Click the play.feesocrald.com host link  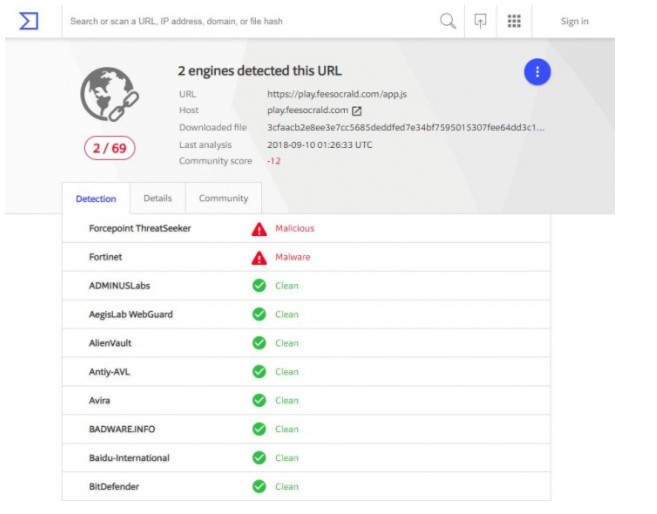(307, 111)
